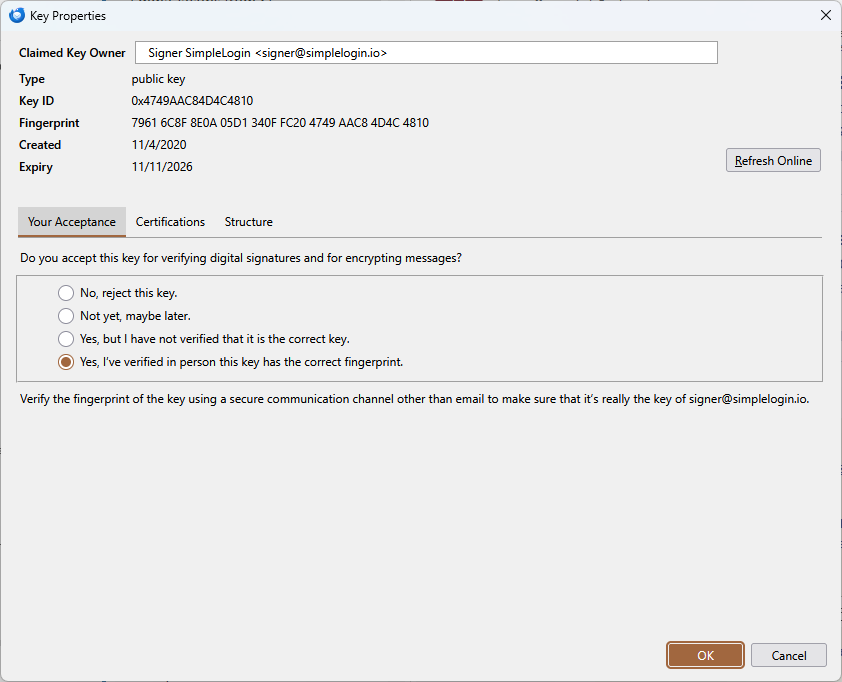The image size is (842, 682).
Task: Select "No, reject this key" option
Action: click(x=66, y=293)
